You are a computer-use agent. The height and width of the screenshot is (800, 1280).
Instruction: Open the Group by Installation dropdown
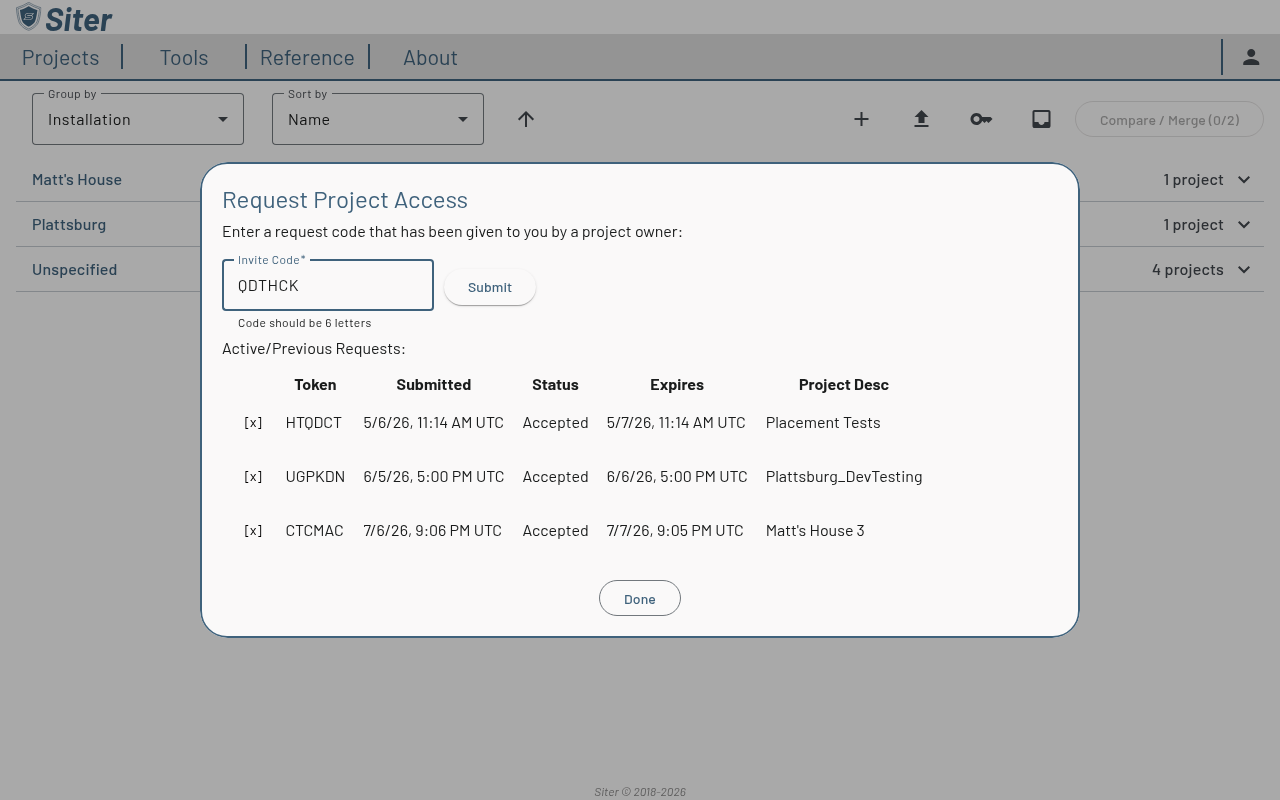[138, 119]
